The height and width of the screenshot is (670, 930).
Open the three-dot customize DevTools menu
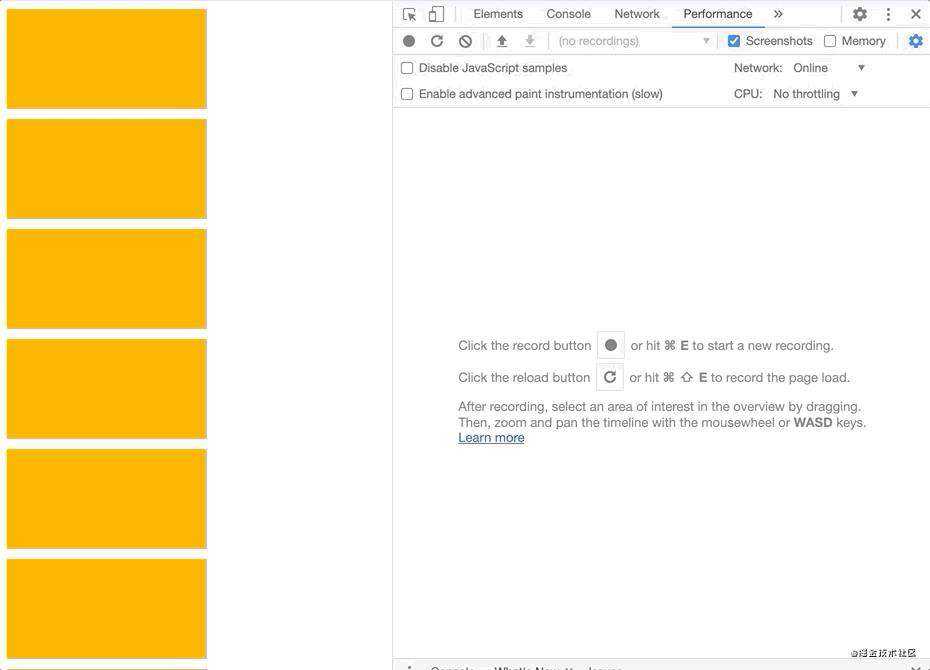pyautogui.click(x=888, y=14)
